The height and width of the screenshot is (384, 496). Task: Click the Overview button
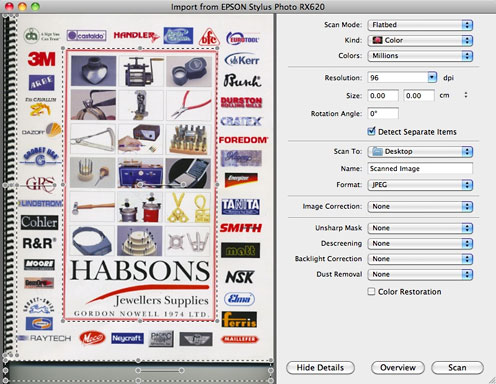(x=398, y=368)
